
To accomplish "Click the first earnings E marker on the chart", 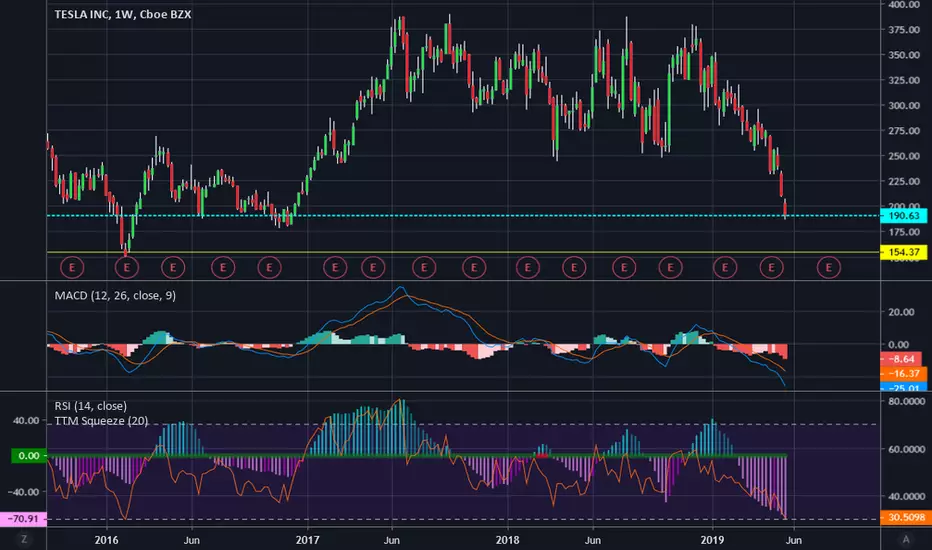I will click(x=72, y=268).
